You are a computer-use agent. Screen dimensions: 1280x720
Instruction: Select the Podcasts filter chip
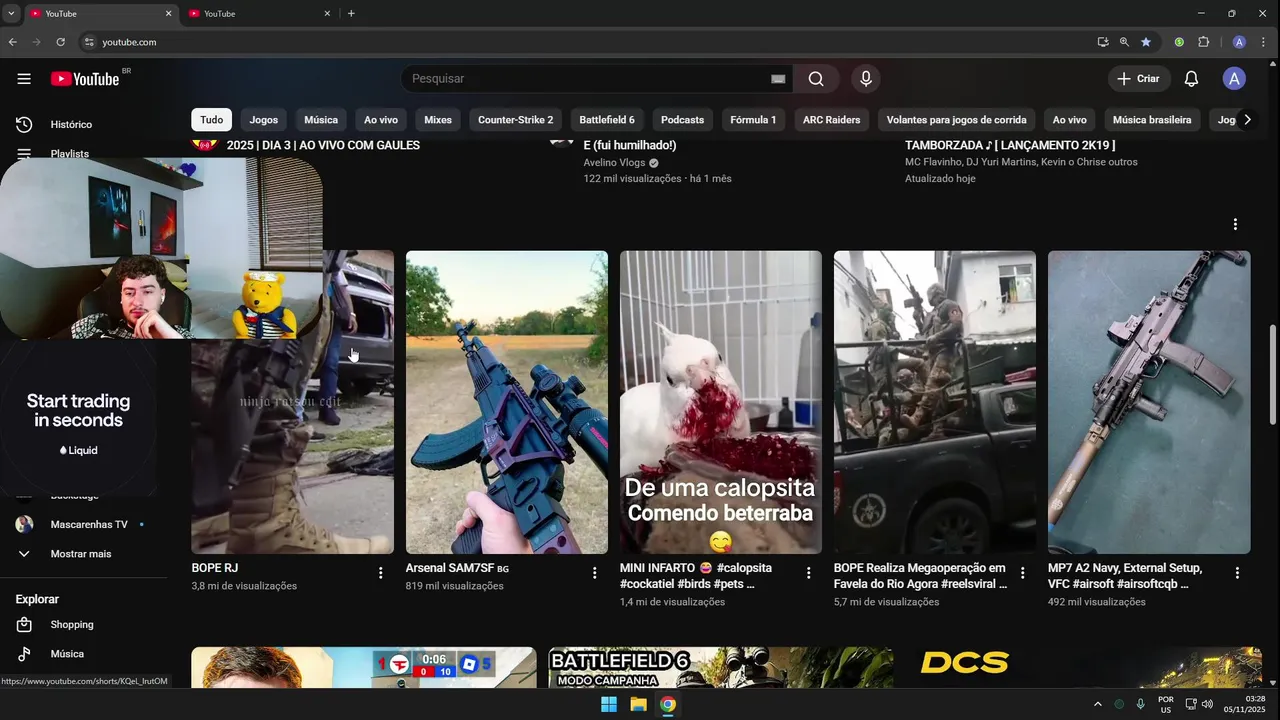point(683,119)
